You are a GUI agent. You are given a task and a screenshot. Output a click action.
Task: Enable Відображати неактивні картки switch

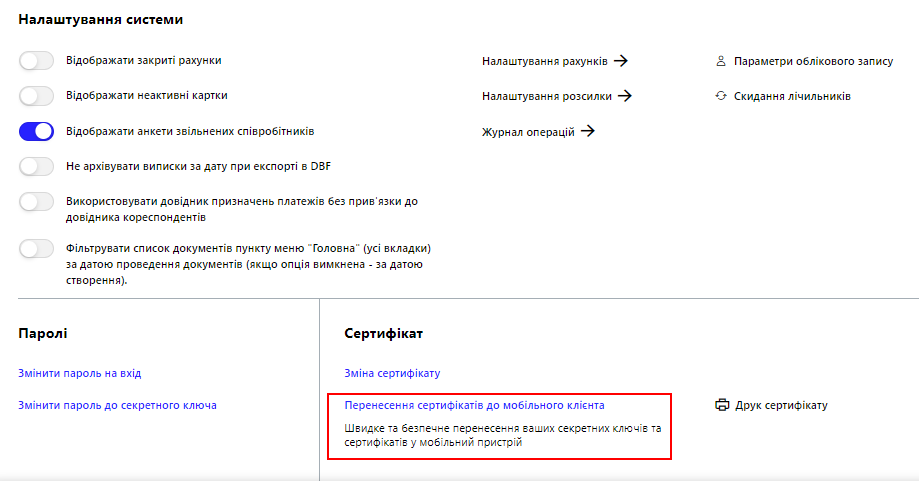click(36, 95)
